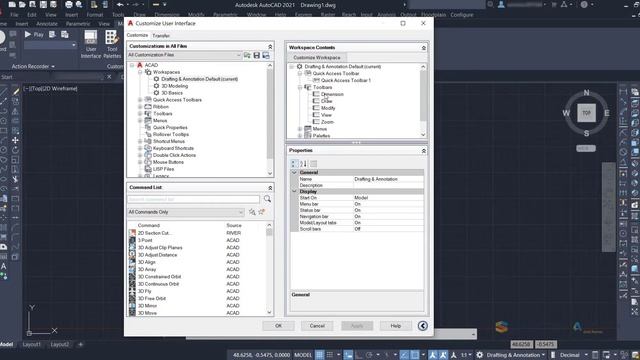
Task: Open the File menu in AutoCAD
Action: pyautogui.click(x=14, y=14)
